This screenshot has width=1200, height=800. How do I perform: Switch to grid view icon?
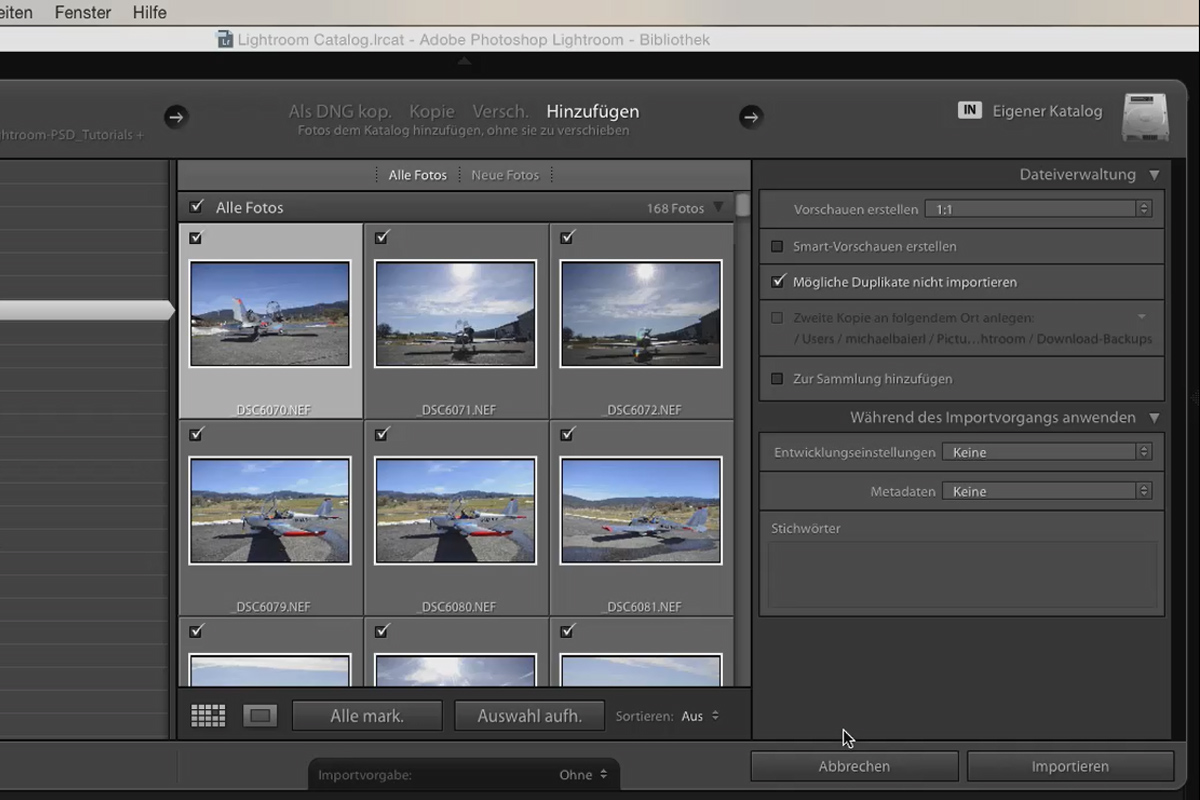[208, 716]
